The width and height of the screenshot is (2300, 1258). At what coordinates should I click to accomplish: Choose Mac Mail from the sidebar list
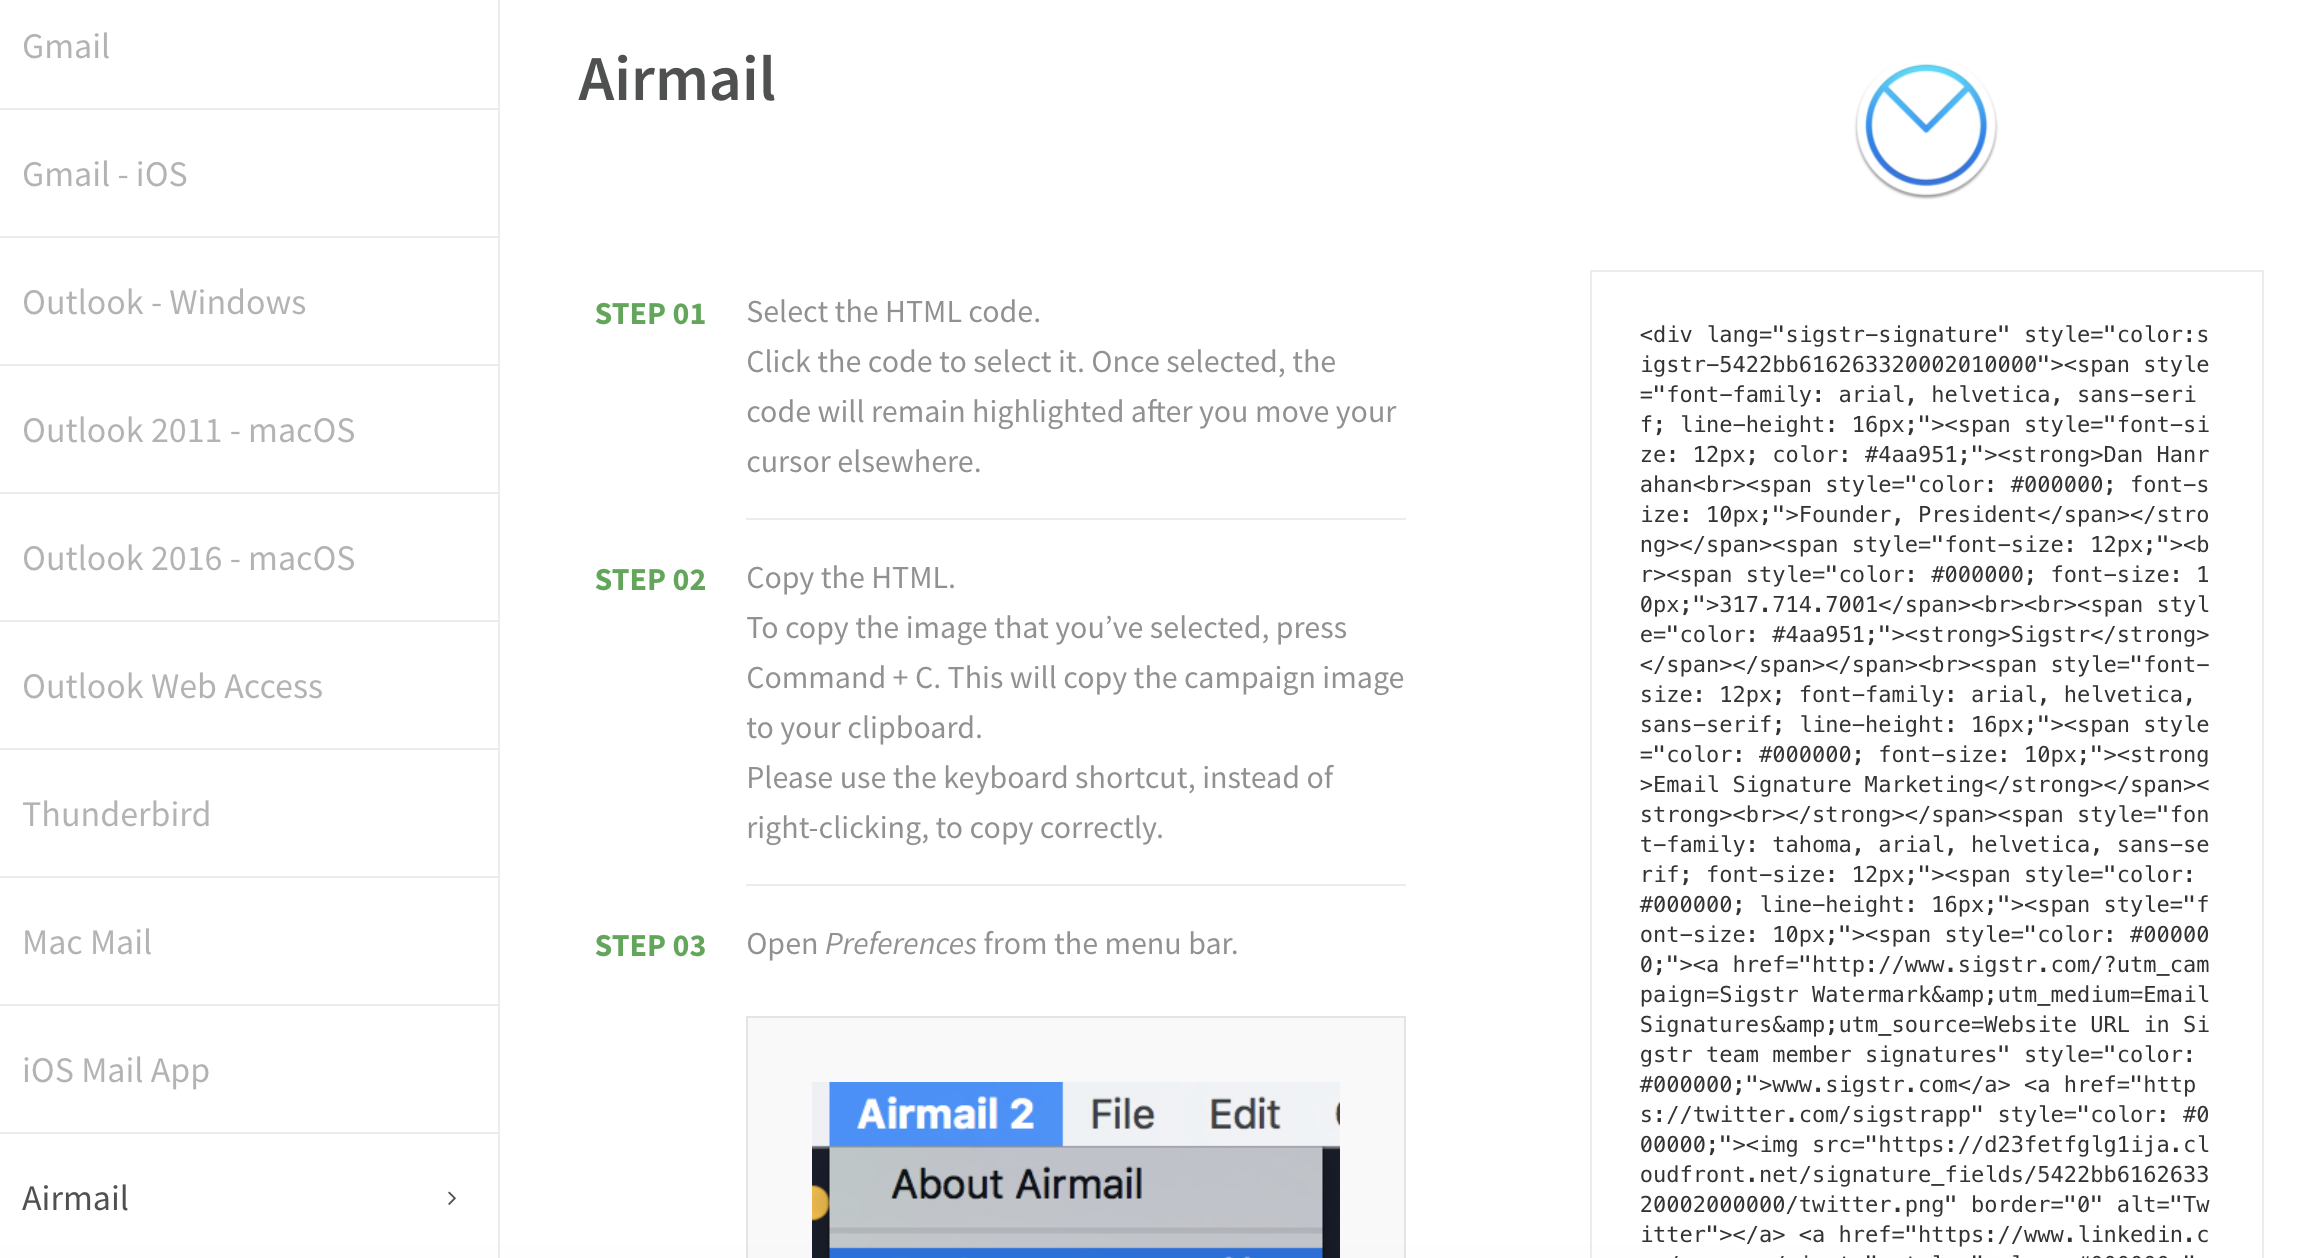[x=249, y=942]
